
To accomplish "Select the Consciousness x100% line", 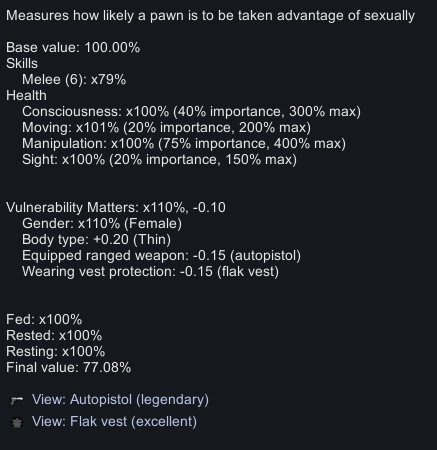I will point(191,112).
